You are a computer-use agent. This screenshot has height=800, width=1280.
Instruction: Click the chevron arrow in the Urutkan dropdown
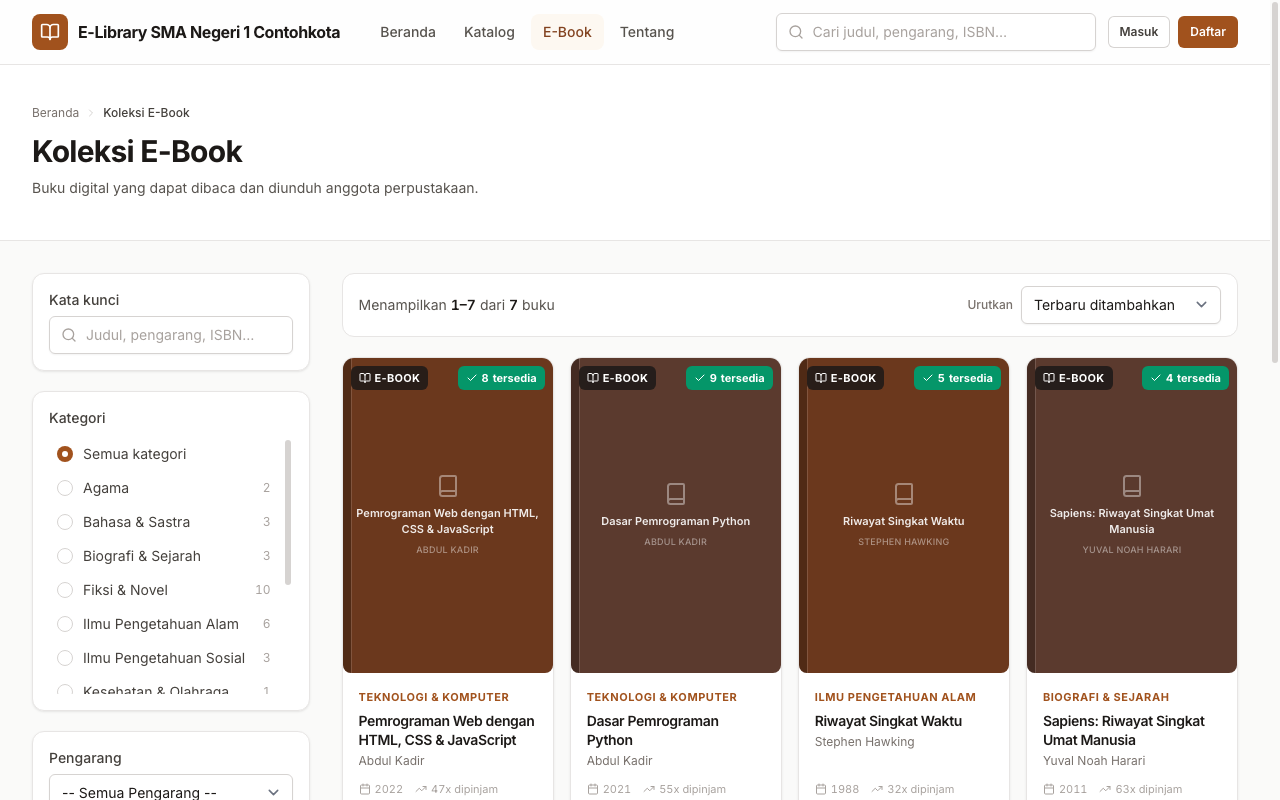(1202, 305)
